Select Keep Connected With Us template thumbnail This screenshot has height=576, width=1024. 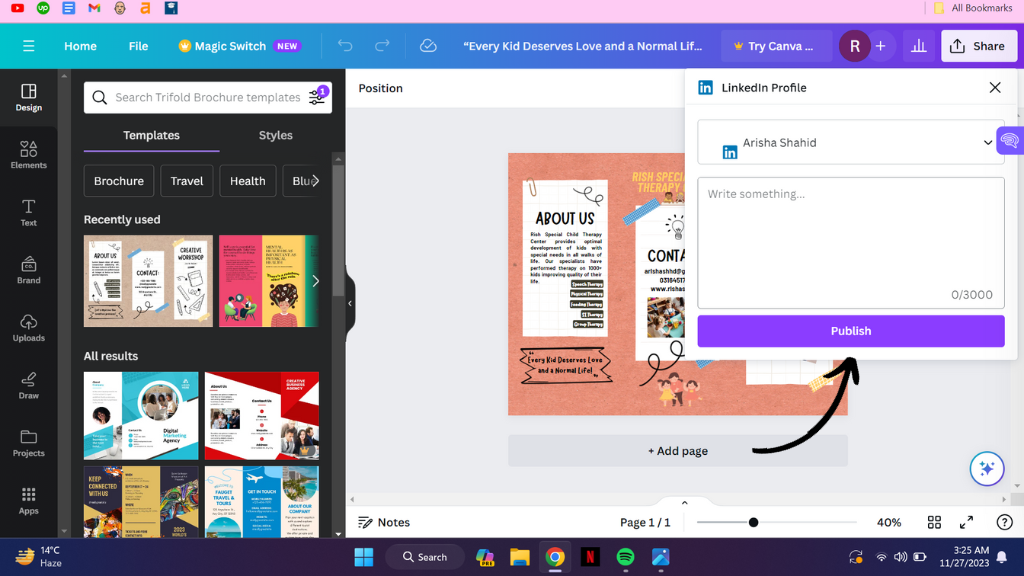tap(141, 502)
